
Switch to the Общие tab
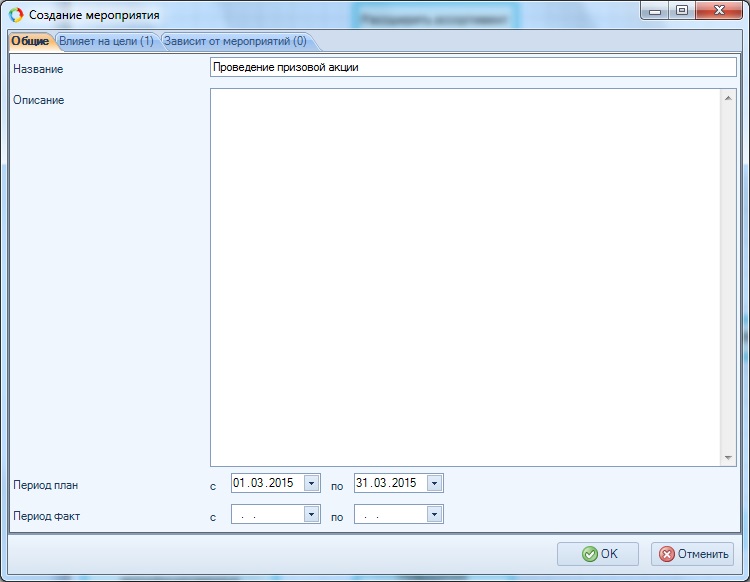(30, 41)
